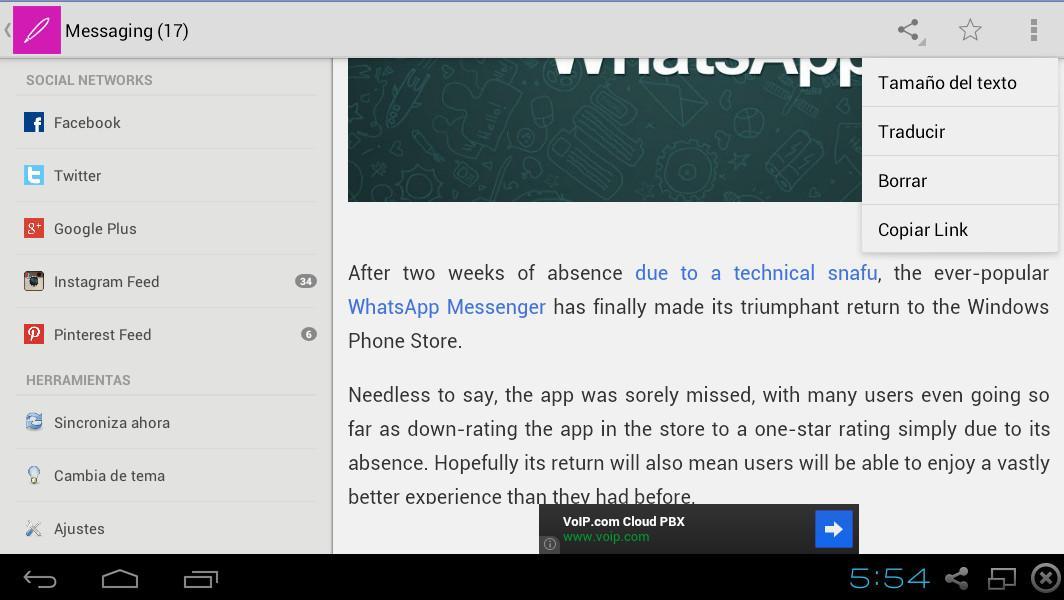Click Ajustes label text

[79, 529]
